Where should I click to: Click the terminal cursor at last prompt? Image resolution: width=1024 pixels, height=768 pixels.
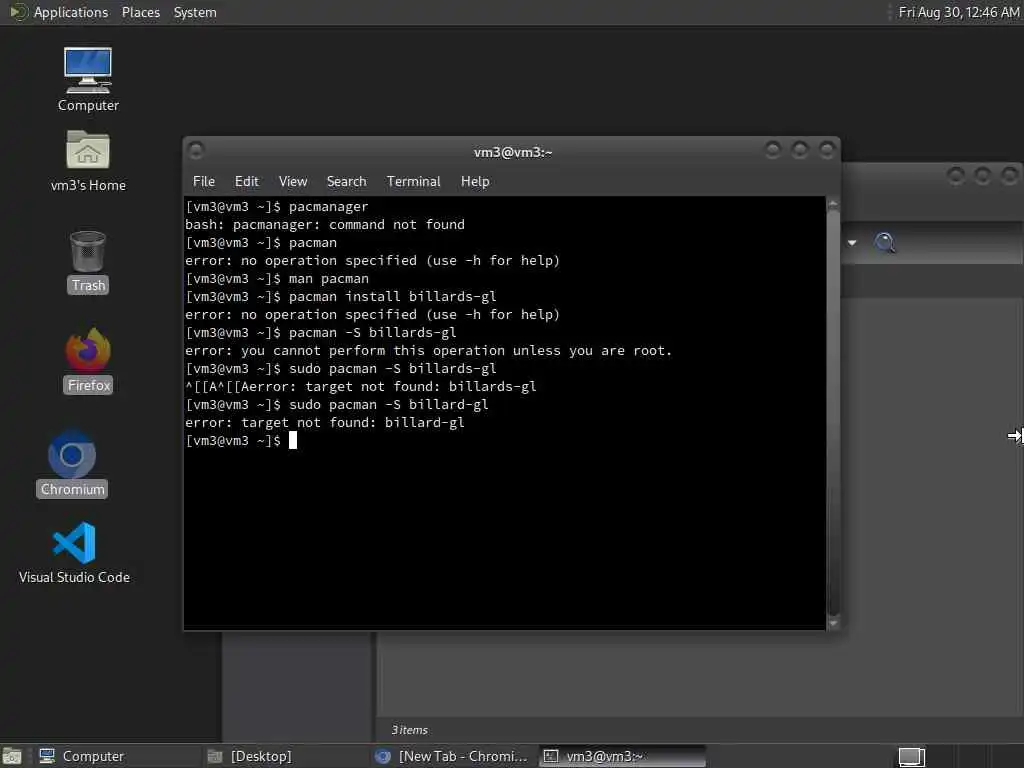[293, 440]
